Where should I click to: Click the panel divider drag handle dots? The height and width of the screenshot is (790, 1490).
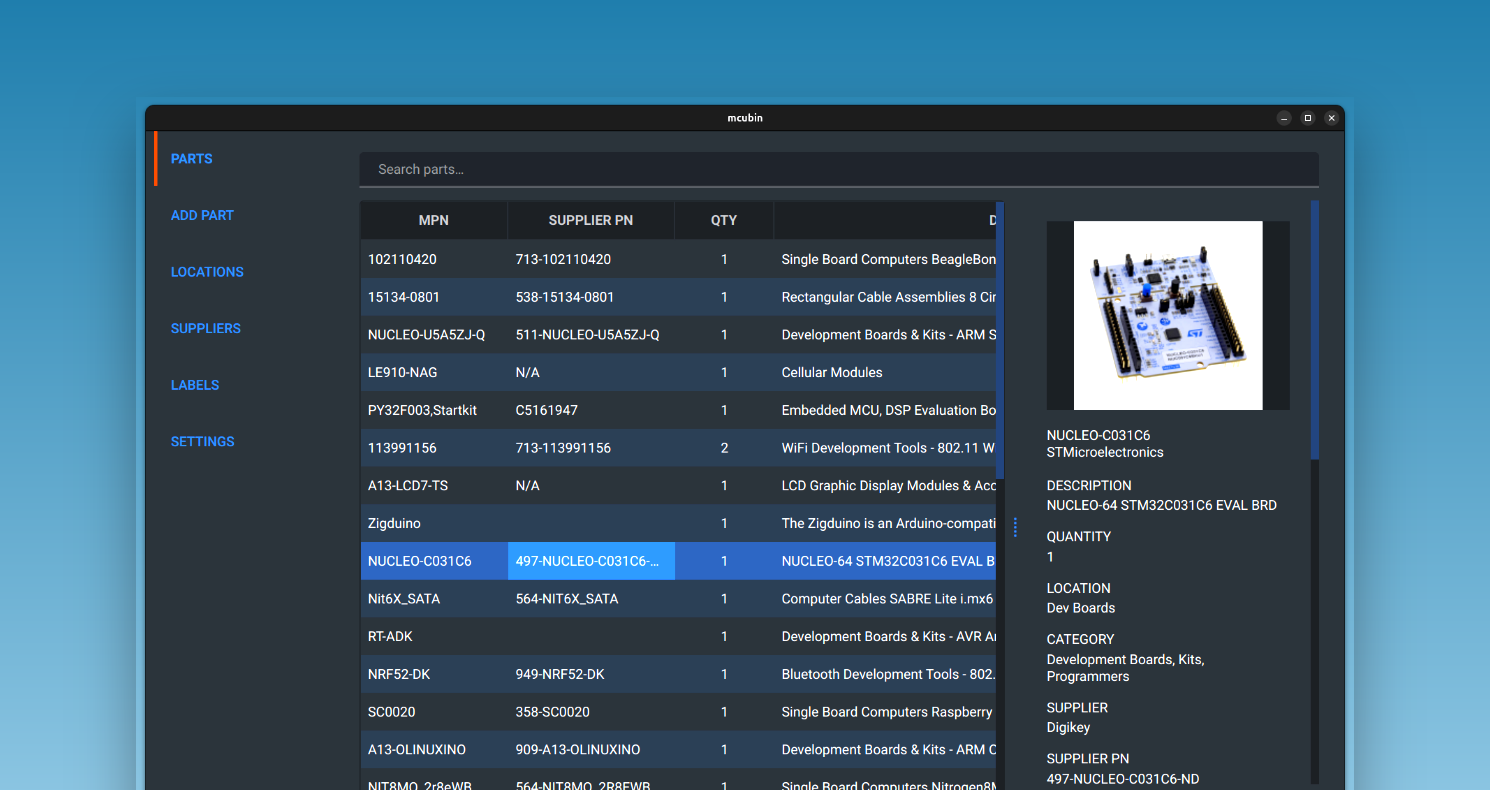tap(1015, 527)
